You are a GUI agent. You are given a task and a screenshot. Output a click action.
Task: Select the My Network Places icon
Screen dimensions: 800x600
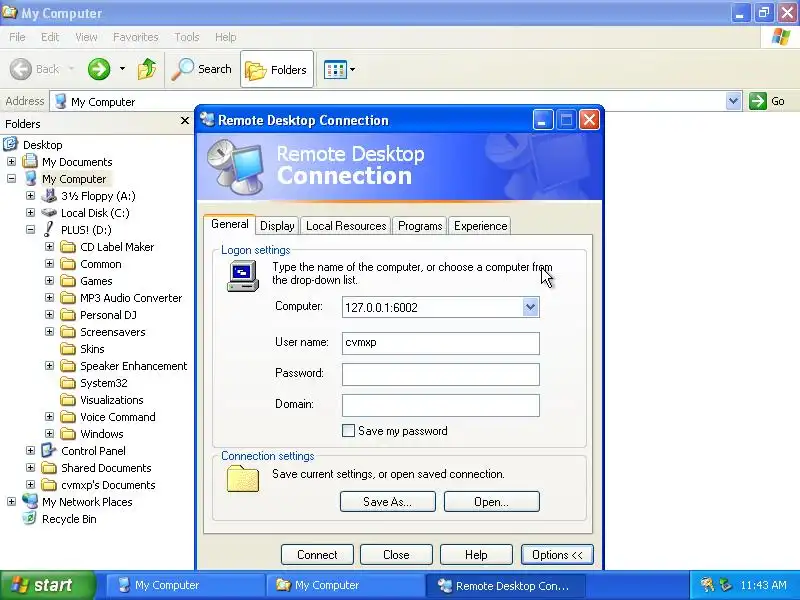[x=30, y=502]
